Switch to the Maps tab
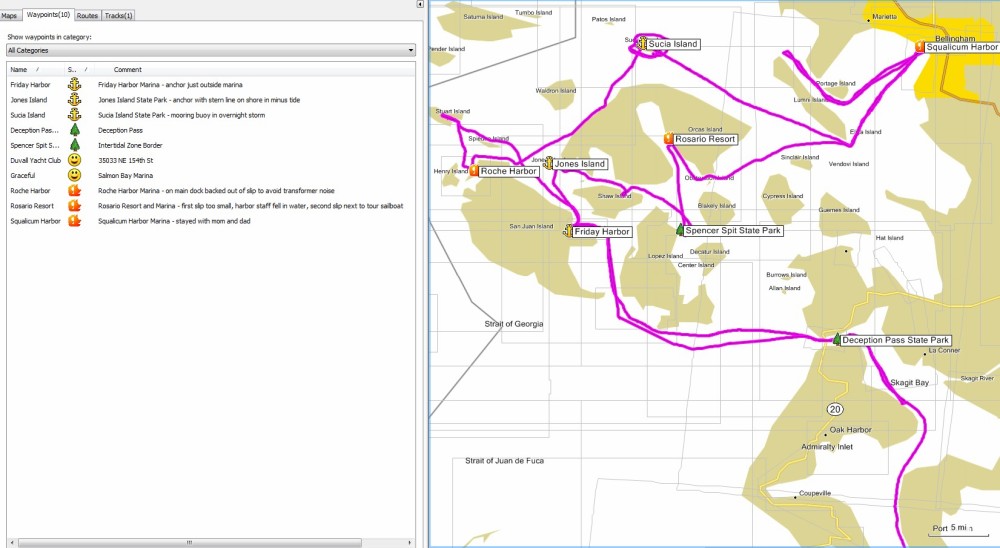The height and width of the screenshot is (548, 1000). [x=10, y=16]
